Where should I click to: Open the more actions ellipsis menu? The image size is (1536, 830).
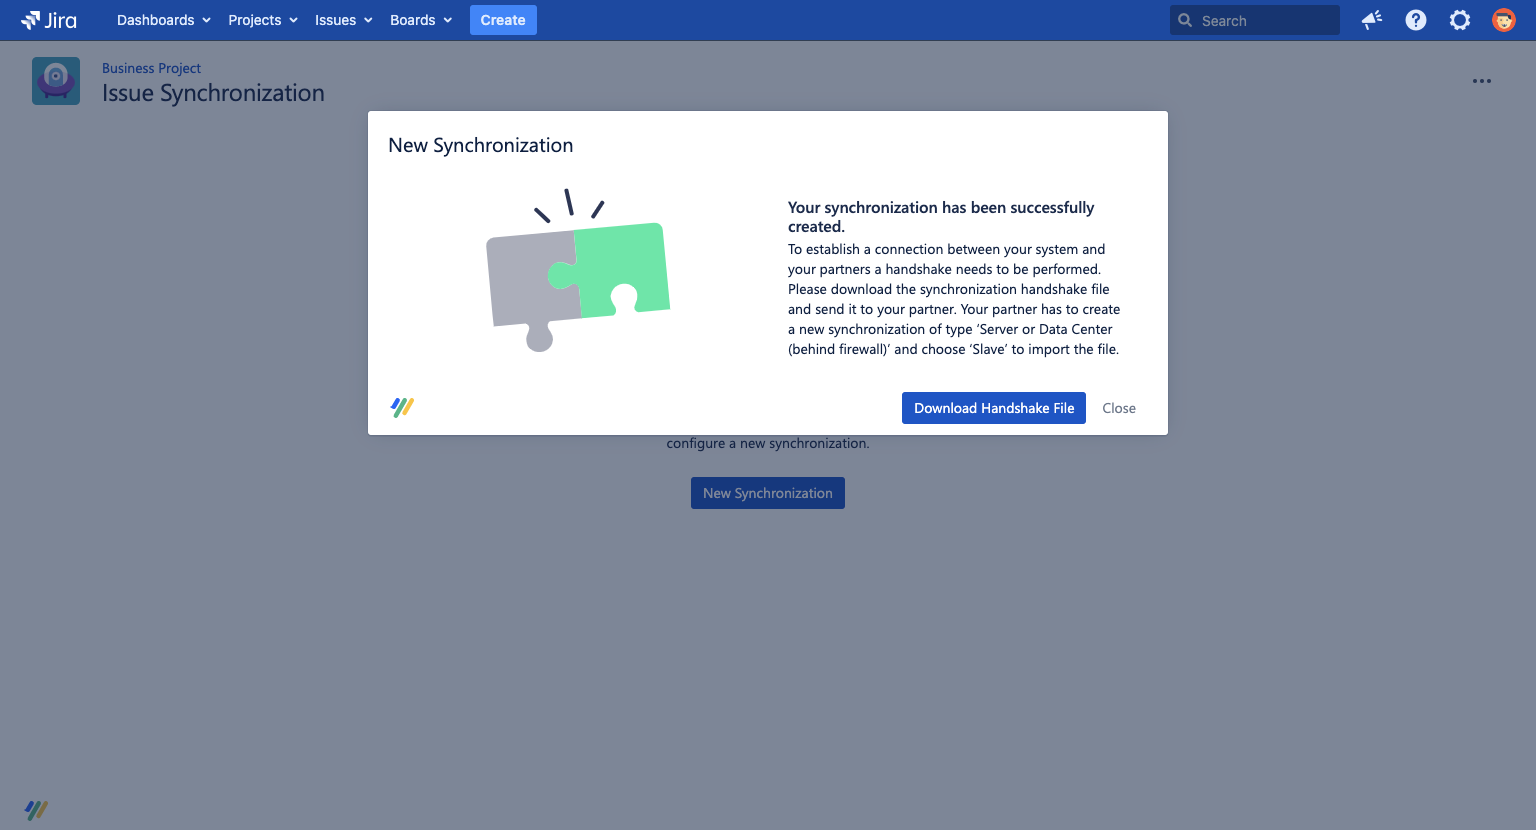pos(1482,81)
